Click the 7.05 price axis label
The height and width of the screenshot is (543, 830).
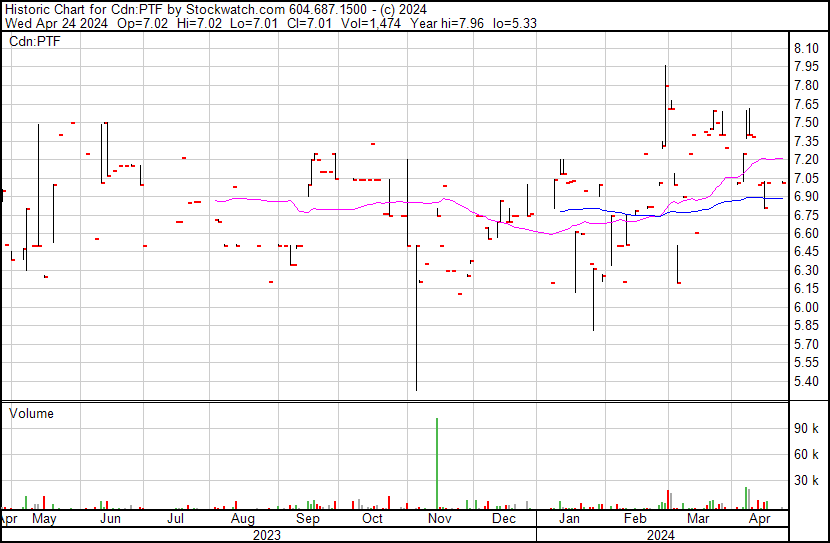point(806,178)
